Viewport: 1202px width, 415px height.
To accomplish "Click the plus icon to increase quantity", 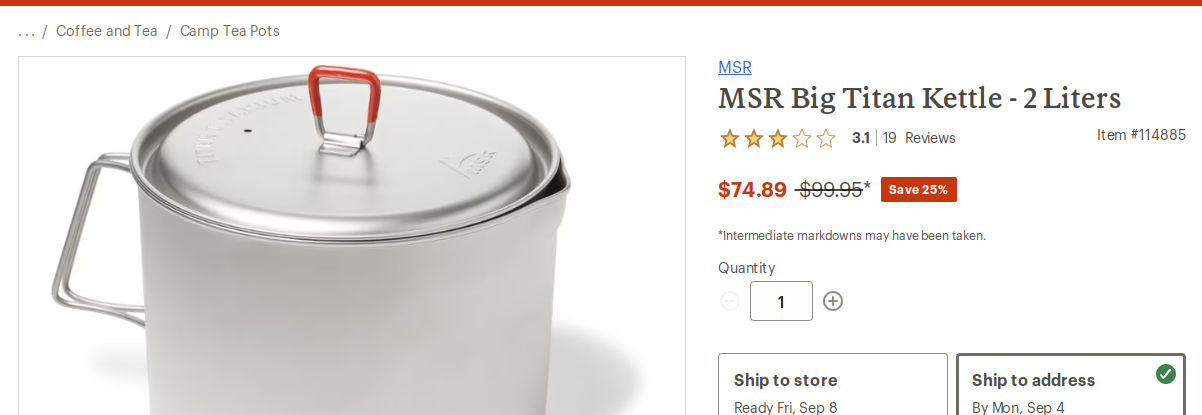I will 833,301.
